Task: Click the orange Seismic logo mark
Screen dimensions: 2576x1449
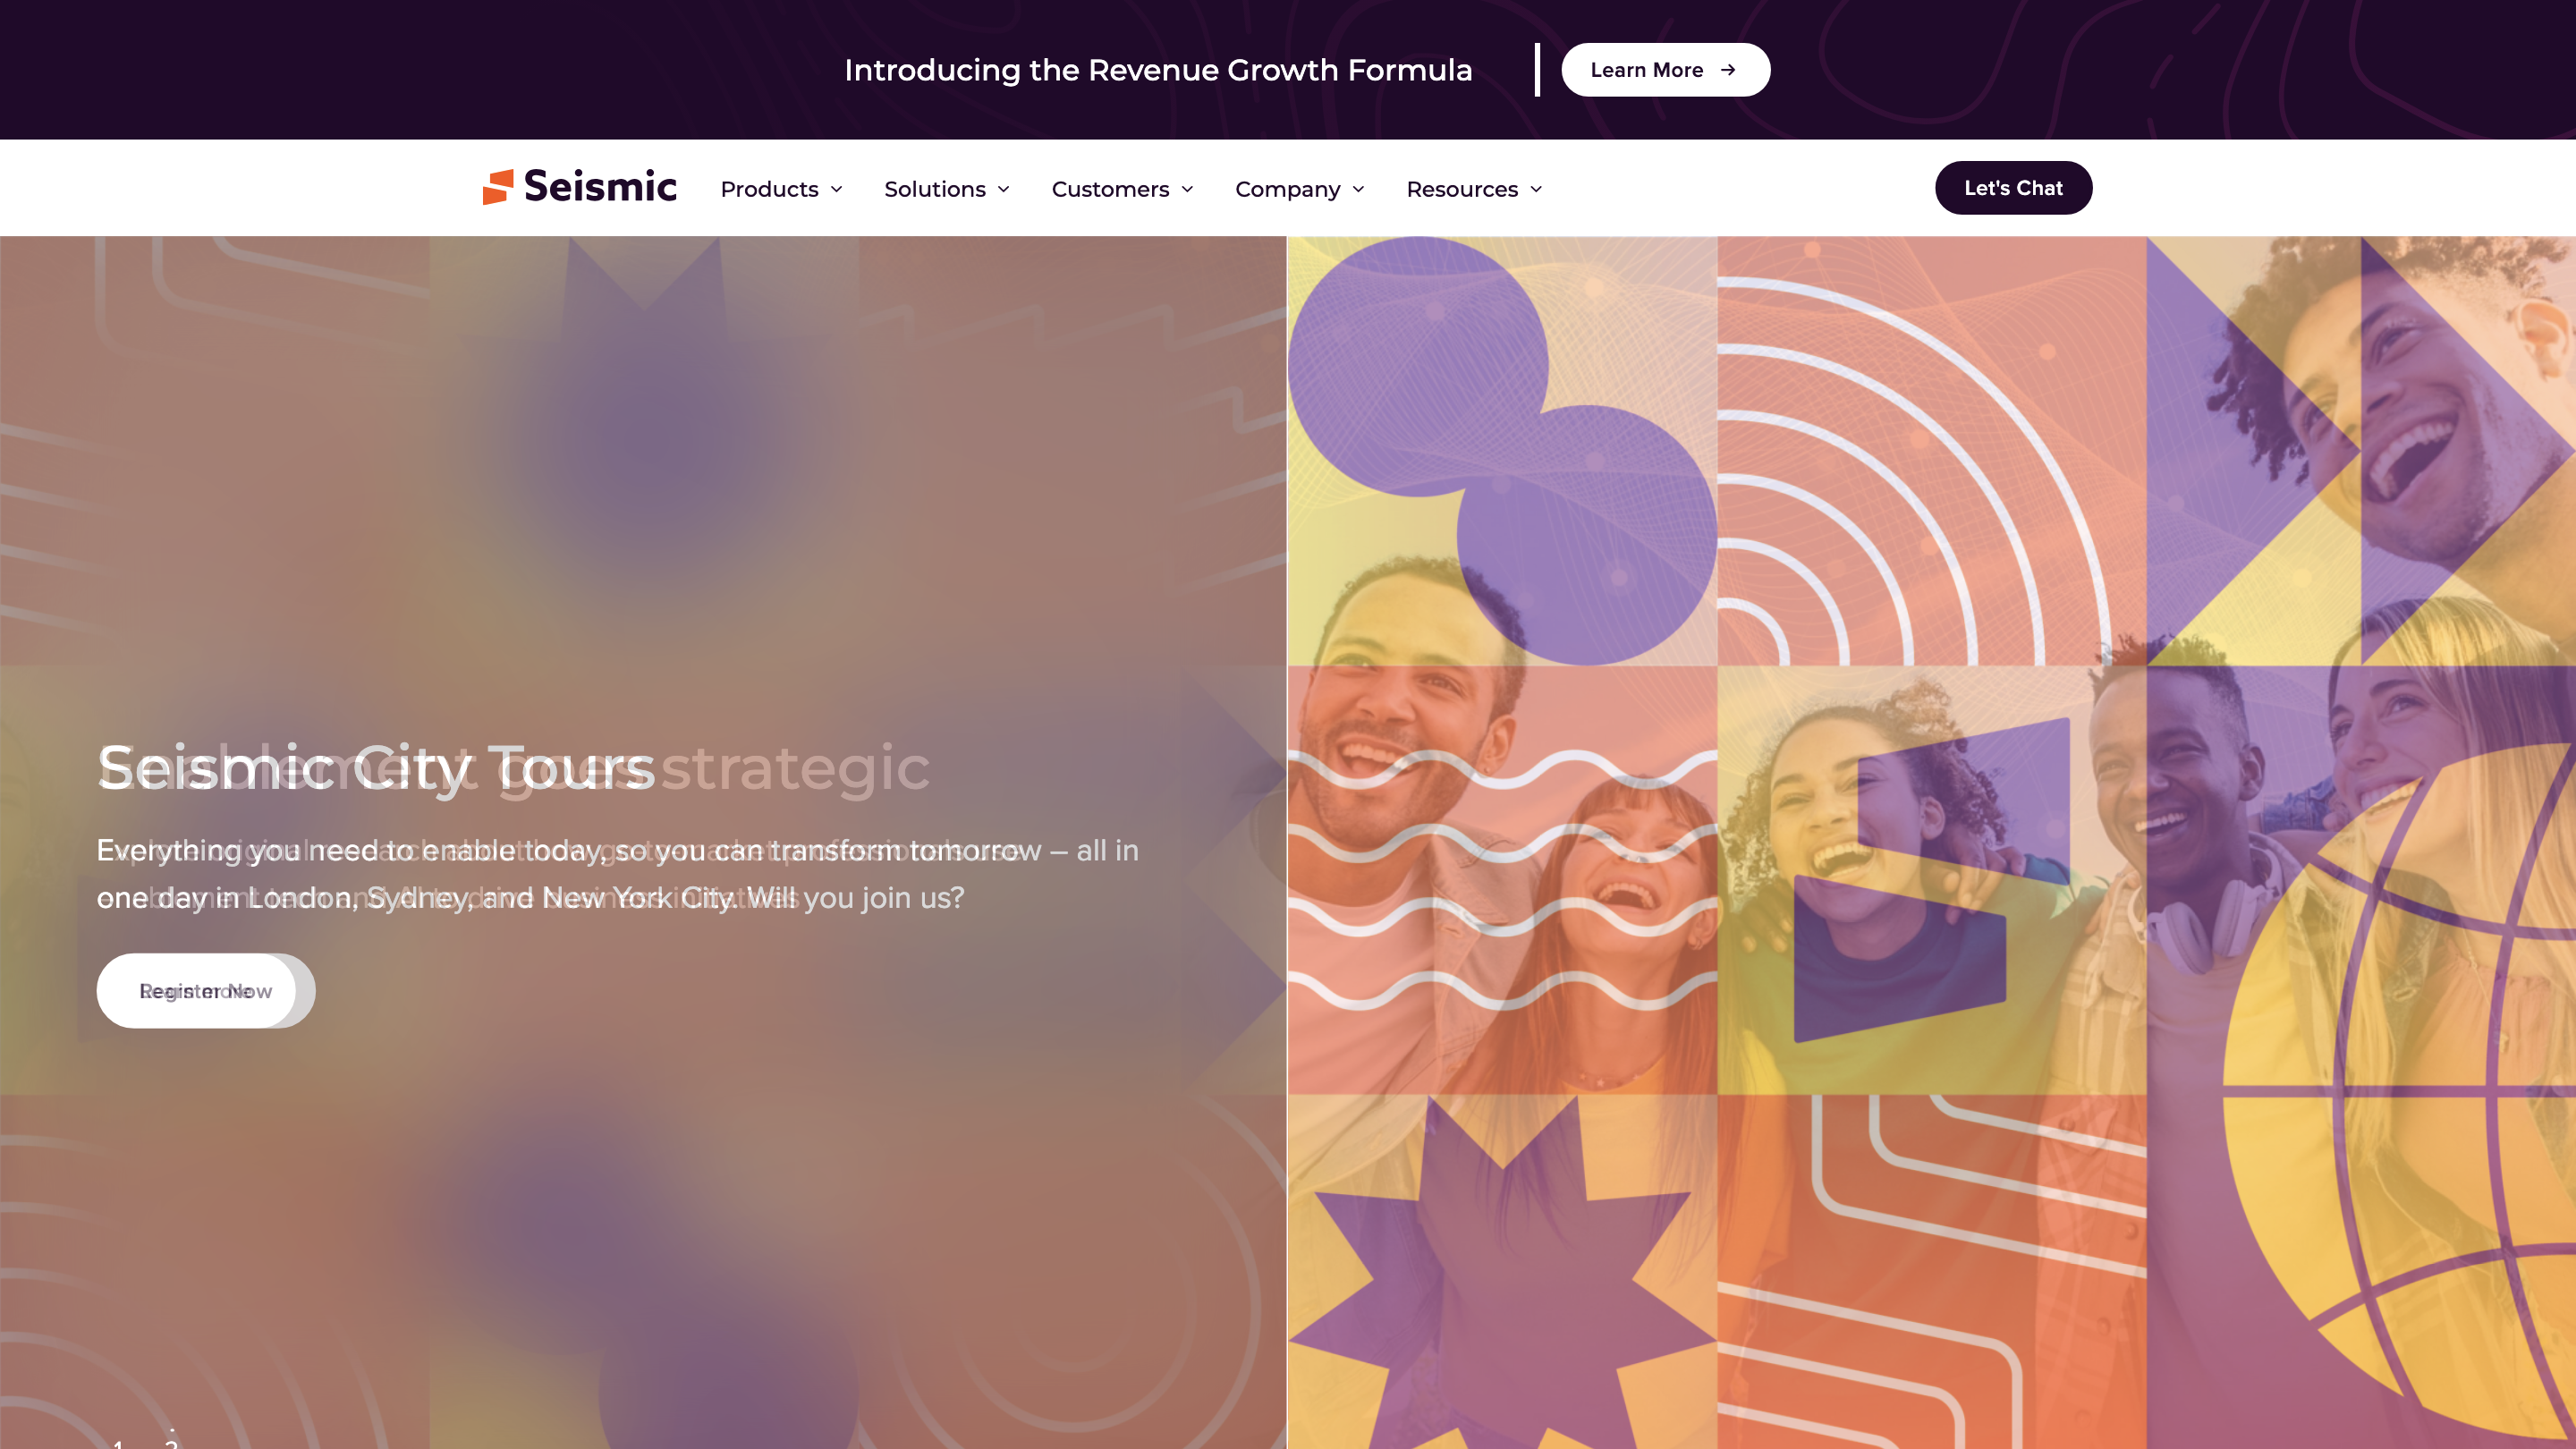Action: coord(498,187)
